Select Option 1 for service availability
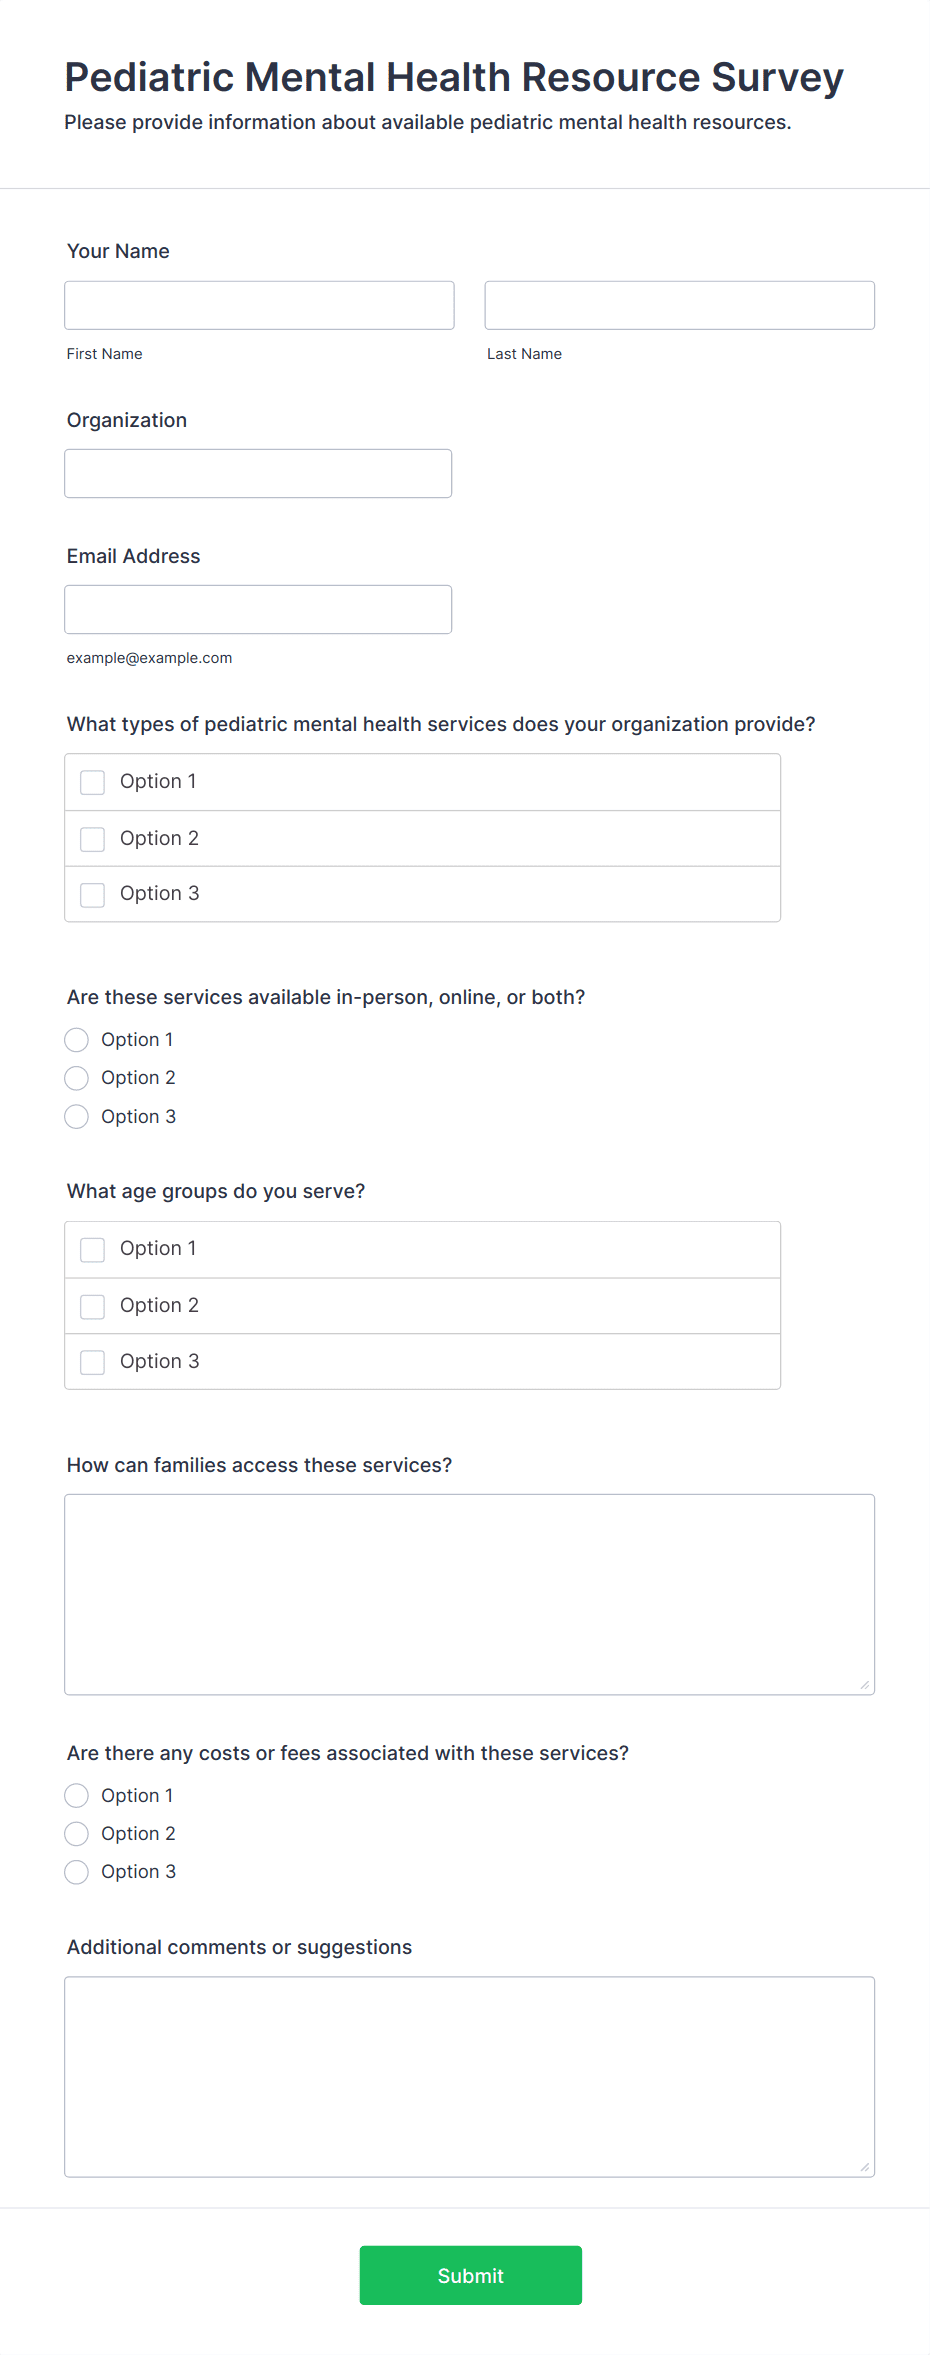 click(77, 1040)
